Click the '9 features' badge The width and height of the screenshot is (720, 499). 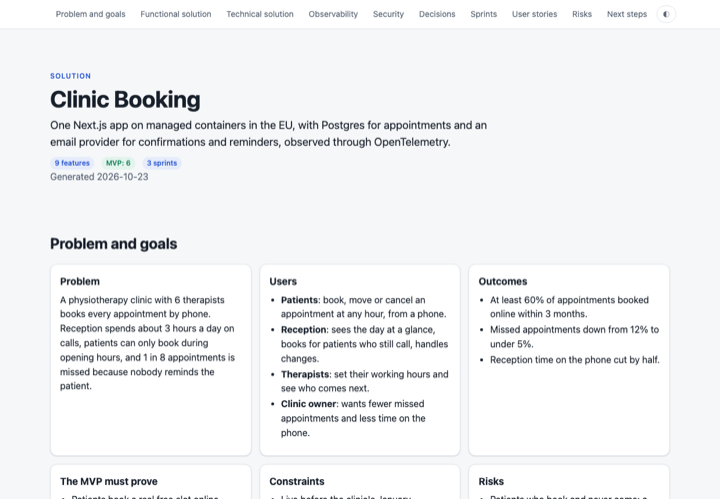[72, 163]
